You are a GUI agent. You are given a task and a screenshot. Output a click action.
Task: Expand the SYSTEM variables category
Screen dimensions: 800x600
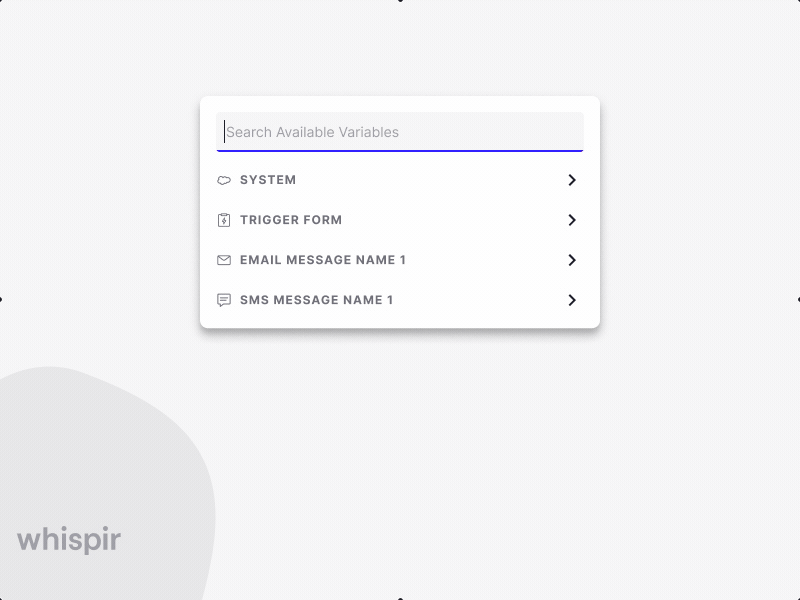click(x=572, y=180)
